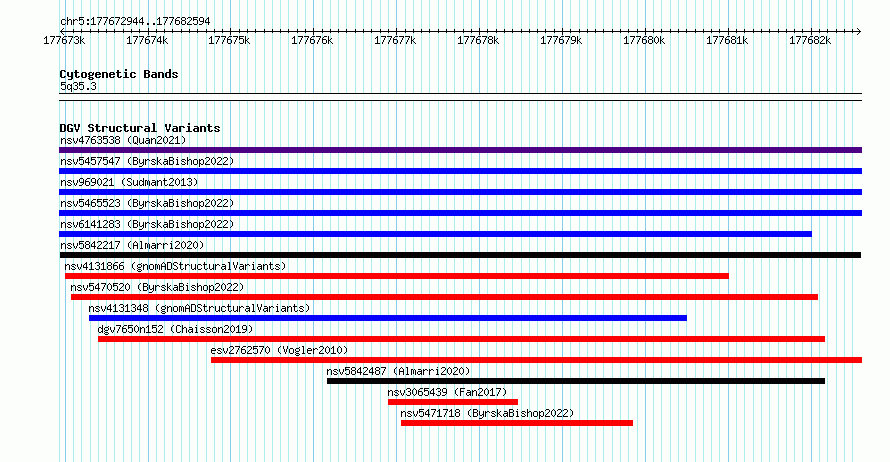Click the nsv4131866 (gnomADStructuralVariants) label
The width and height of the screenshot is (890, 462).
[175, 266]
